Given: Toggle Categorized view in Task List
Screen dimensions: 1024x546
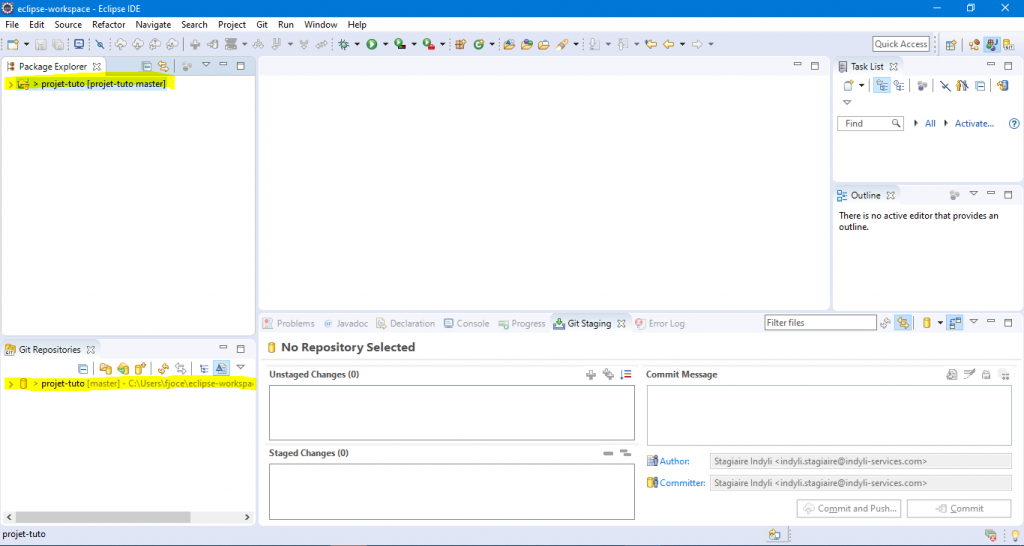Looking at the screenshot, I should [882, 86].
